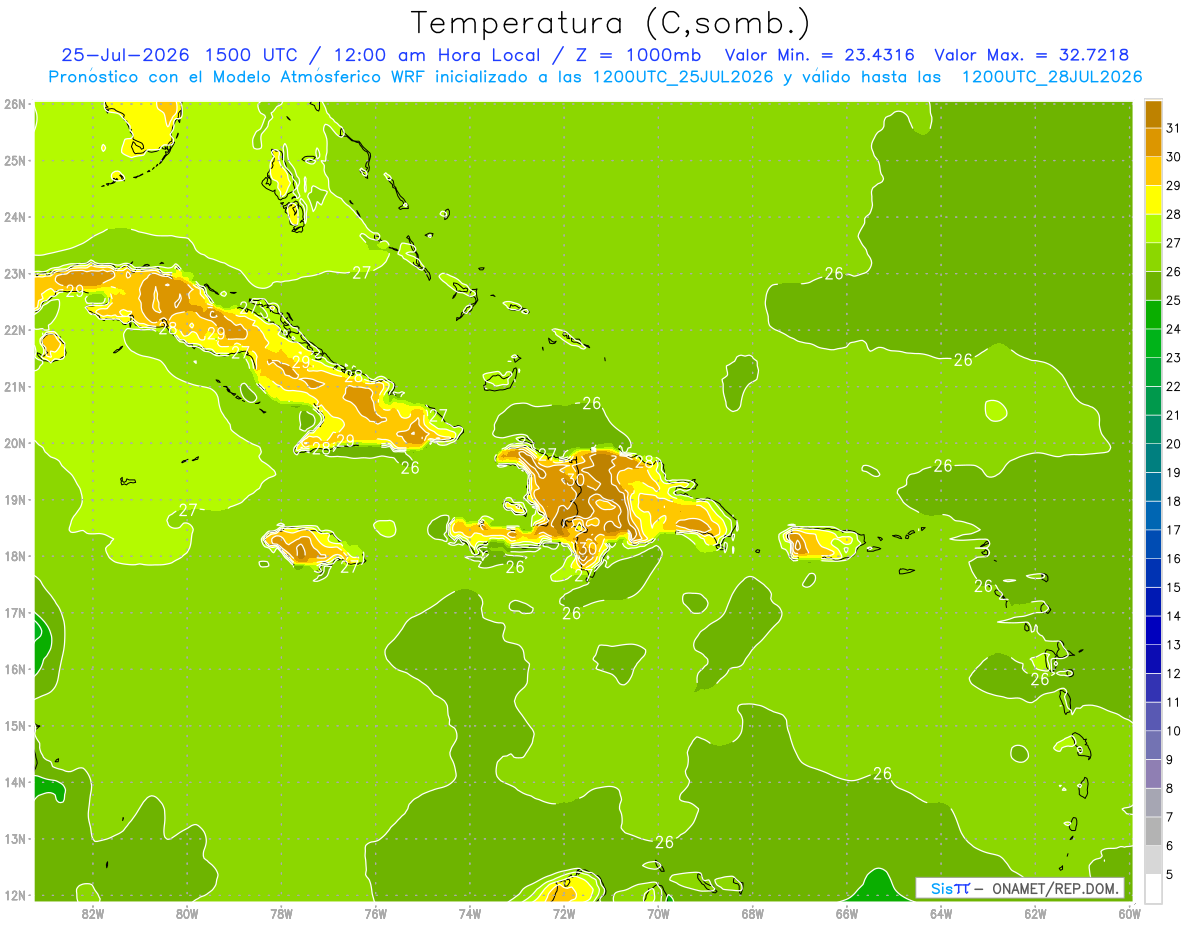Click the longitude axis label '80W'

pos(186,913)
